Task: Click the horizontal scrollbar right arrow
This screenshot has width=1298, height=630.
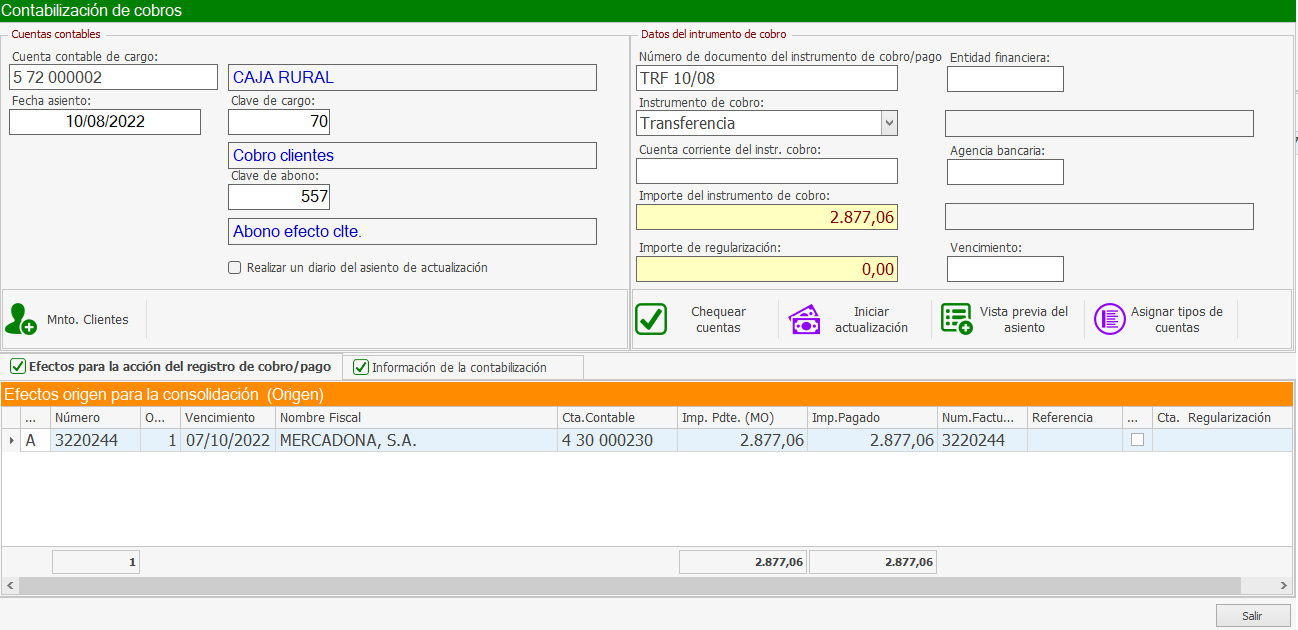Action: [x=1285, y=586]
